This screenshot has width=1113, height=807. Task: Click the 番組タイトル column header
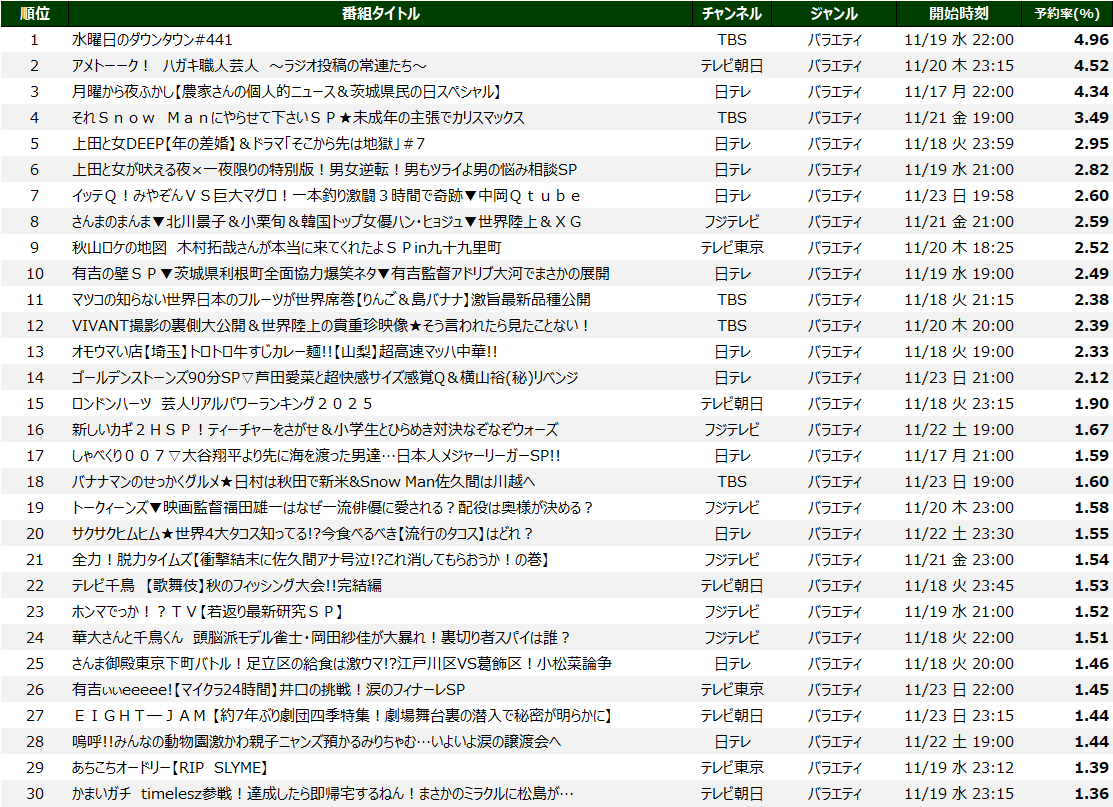pos(380,13)
